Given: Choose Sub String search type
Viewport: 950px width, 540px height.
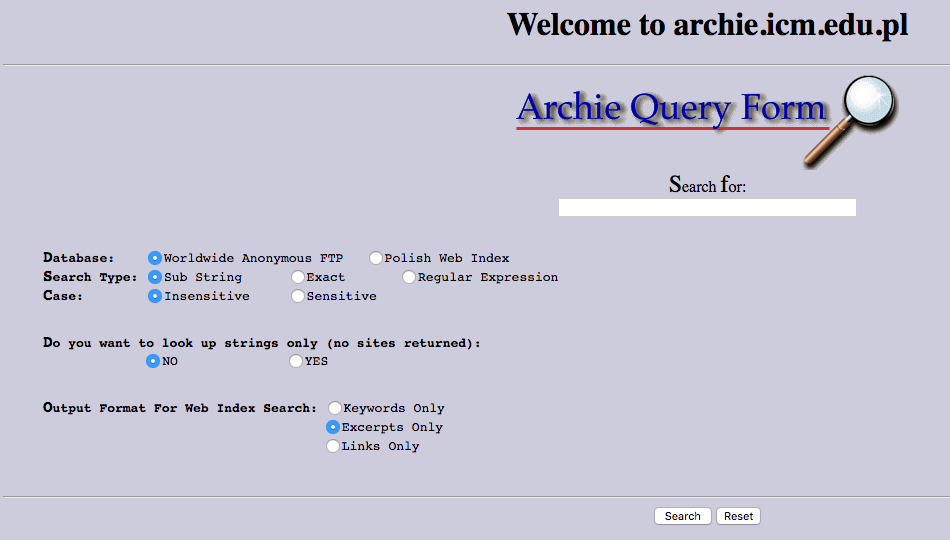Looking at the screenshot, I should point(154,277).
